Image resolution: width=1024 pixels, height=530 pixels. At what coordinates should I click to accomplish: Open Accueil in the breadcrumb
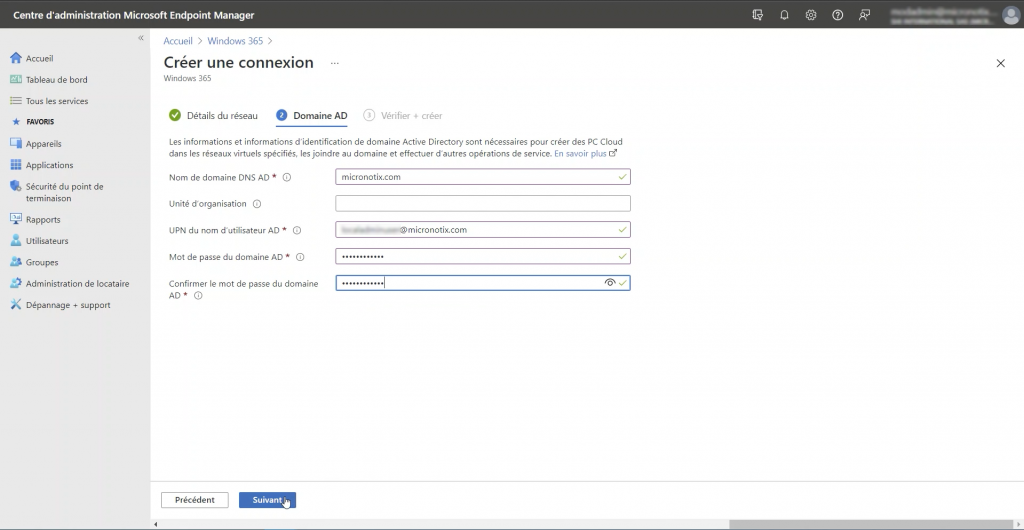click(178, 40)
